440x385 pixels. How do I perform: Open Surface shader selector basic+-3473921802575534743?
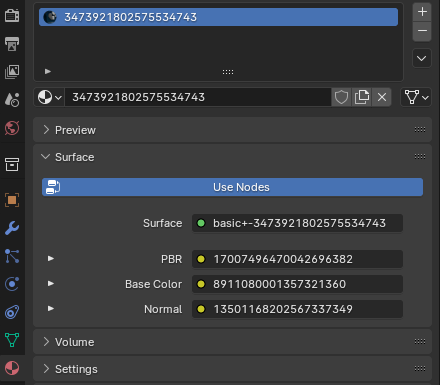coord(297,223)
